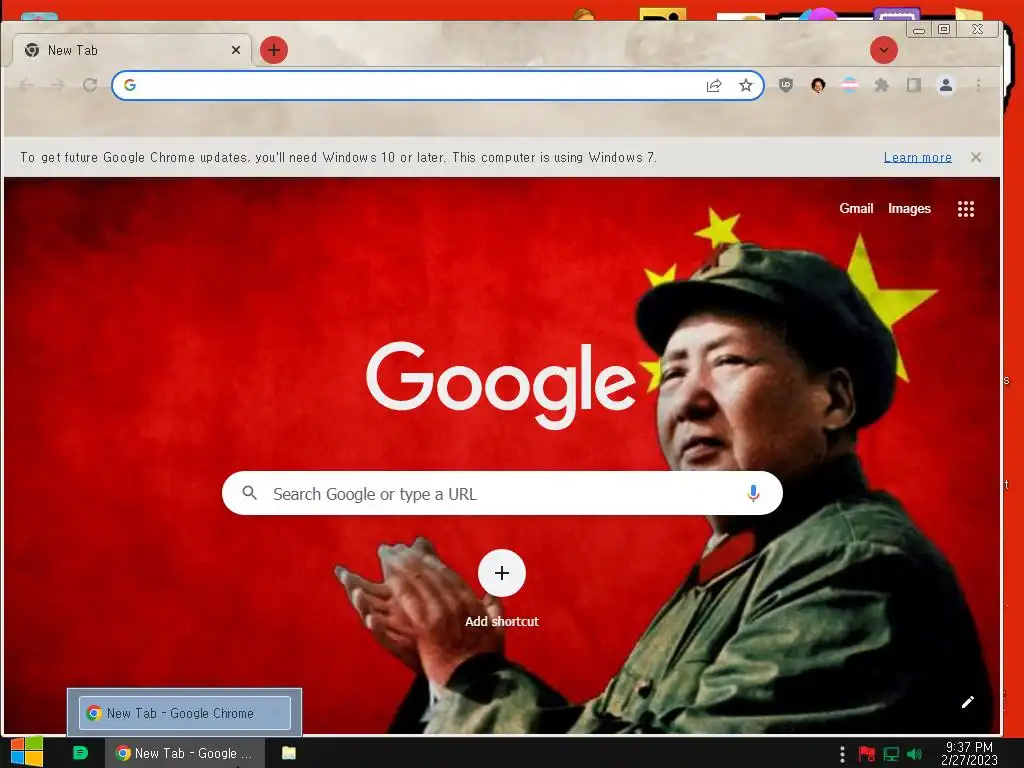Open the Extensions puzzle piece menu

pos(882,85)
